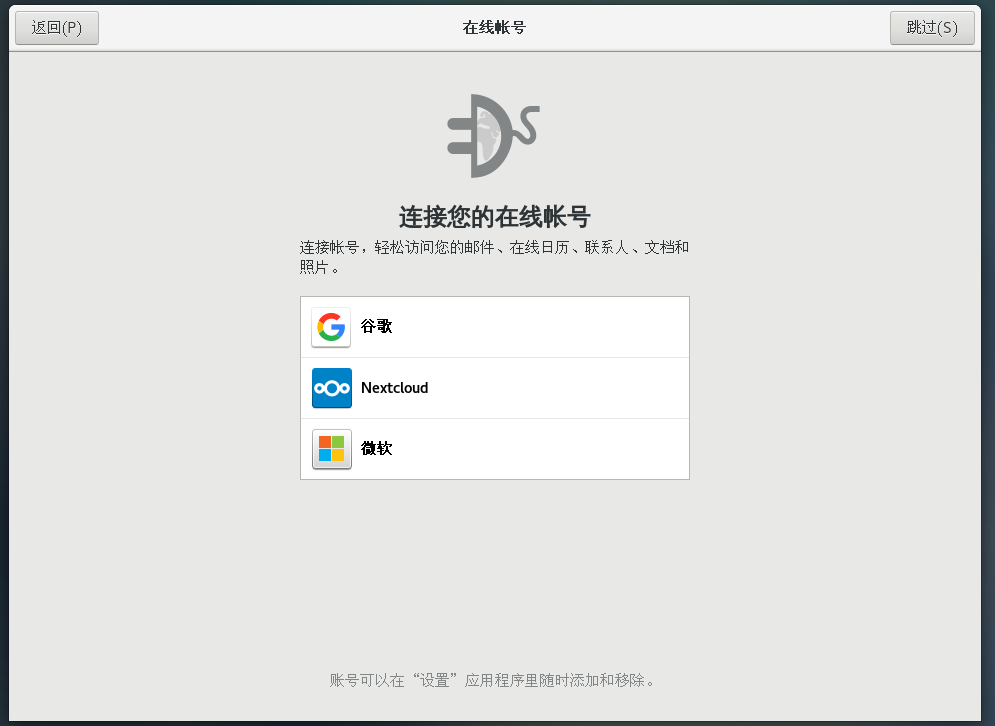
Task: Skip this step with 跳过(S)
Action: 932,28
